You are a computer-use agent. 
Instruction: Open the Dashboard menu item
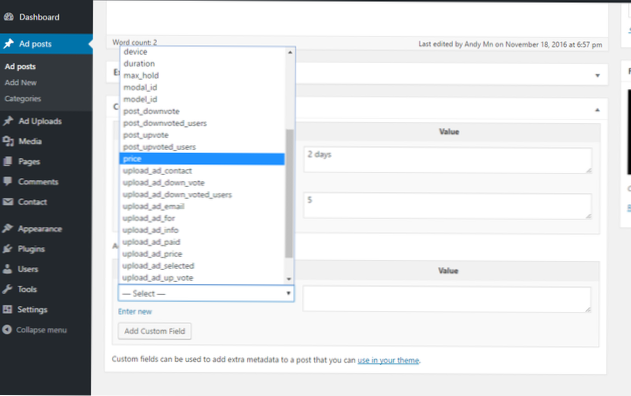click(39, 17)
